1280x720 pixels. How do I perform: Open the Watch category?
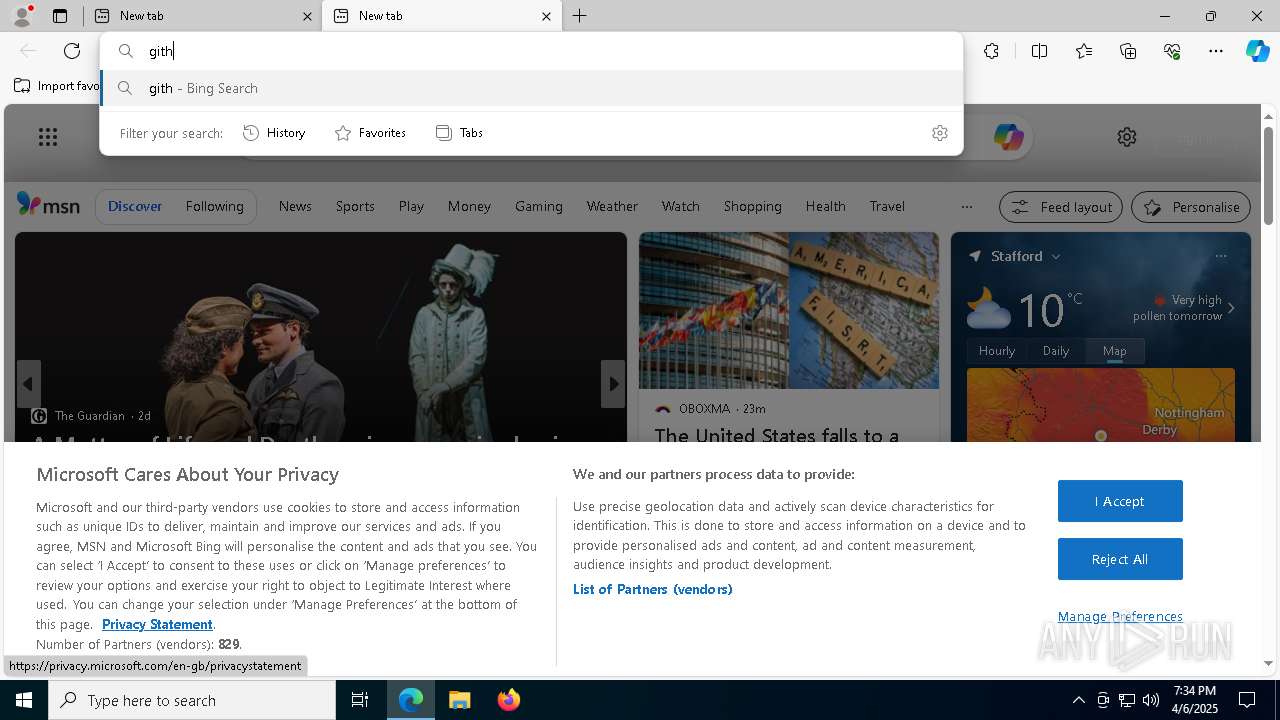pyautogui.click(x=680, y=206)
